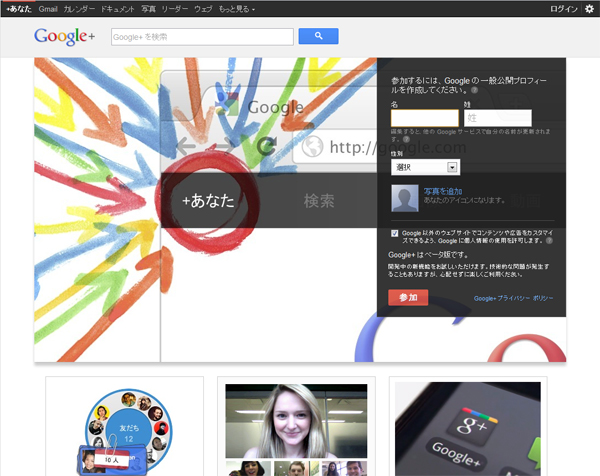Click the blue search magnifier button
The width and height of the screenshot is (600, 476).
pos(318,36)
